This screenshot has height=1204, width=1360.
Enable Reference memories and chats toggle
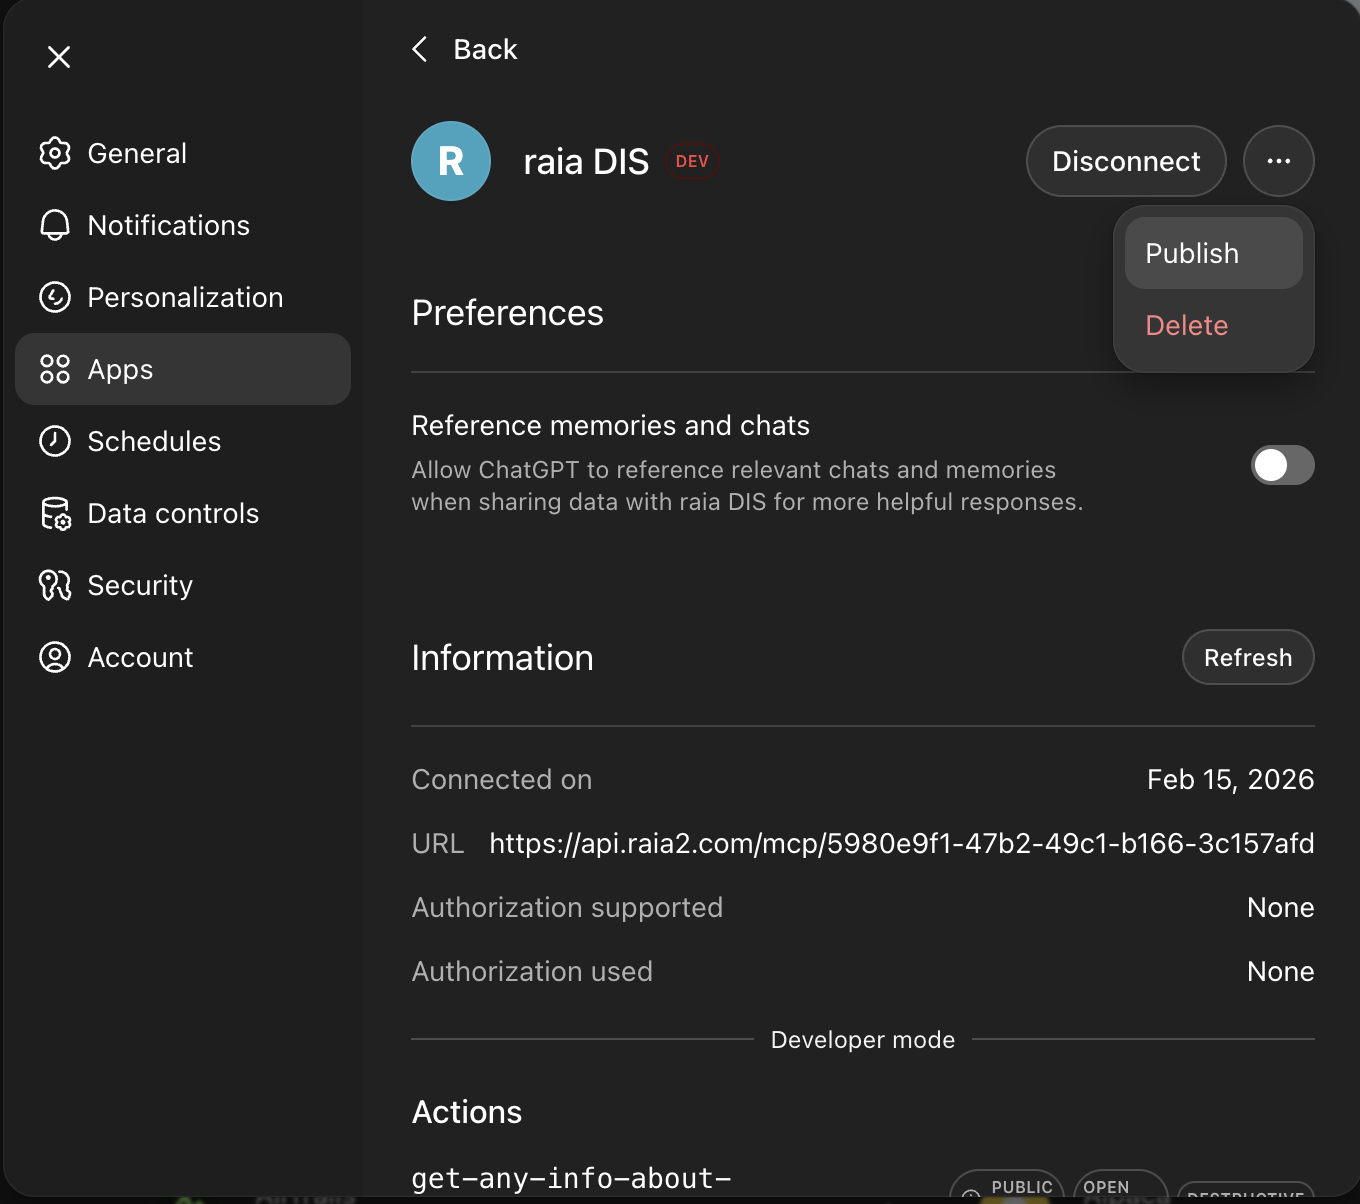pyautogui.click(x=1282, y=465)
